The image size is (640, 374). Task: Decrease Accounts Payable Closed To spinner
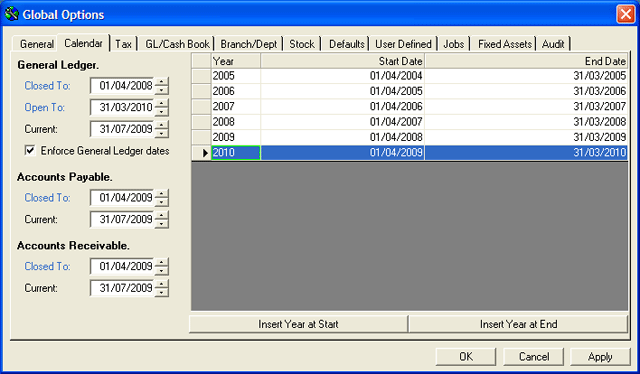[x=162, y=202]
